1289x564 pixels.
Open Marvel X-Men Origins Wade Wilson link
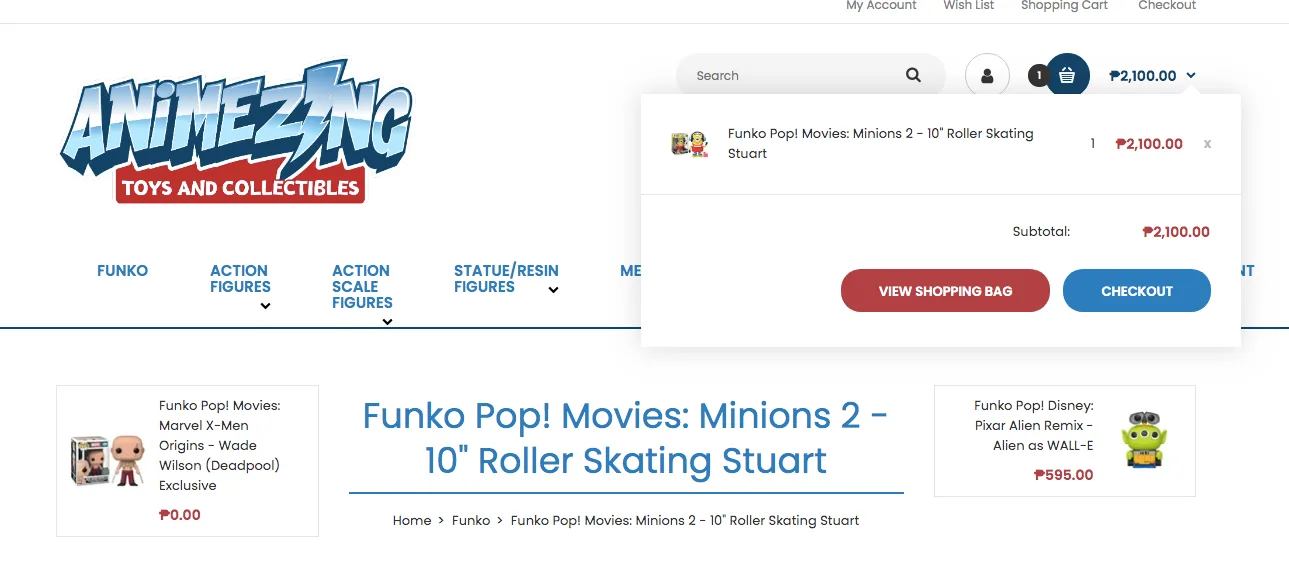tap(220, 446)
